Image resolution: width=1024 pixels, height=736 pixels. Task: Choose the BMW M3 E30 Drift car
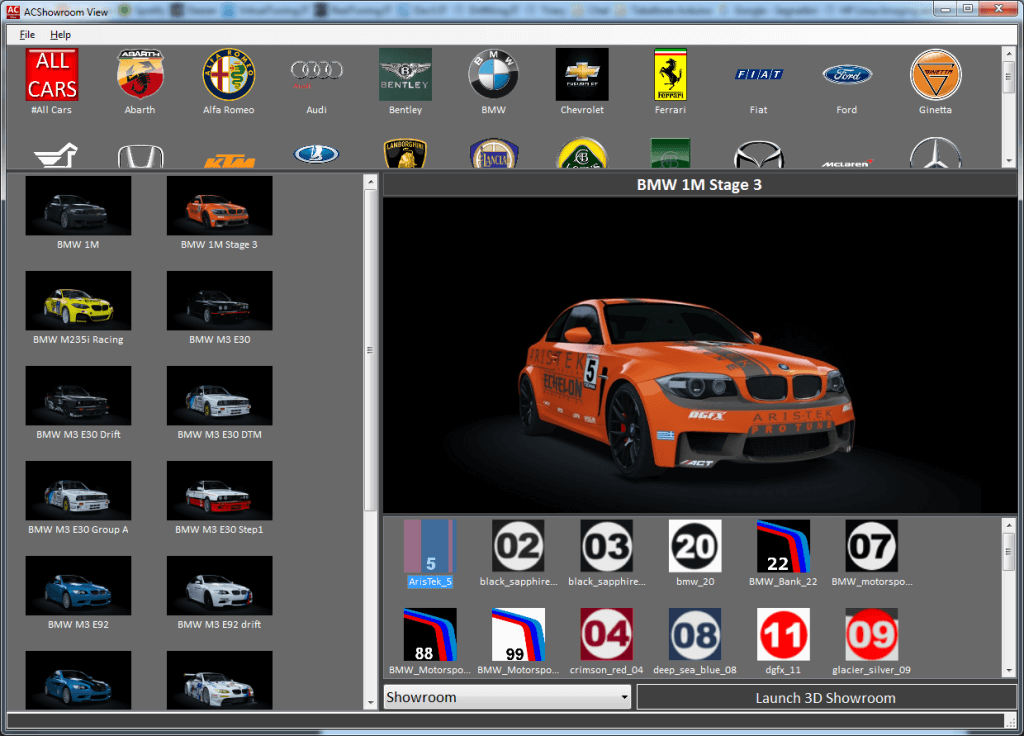click(x=78, y=396)
